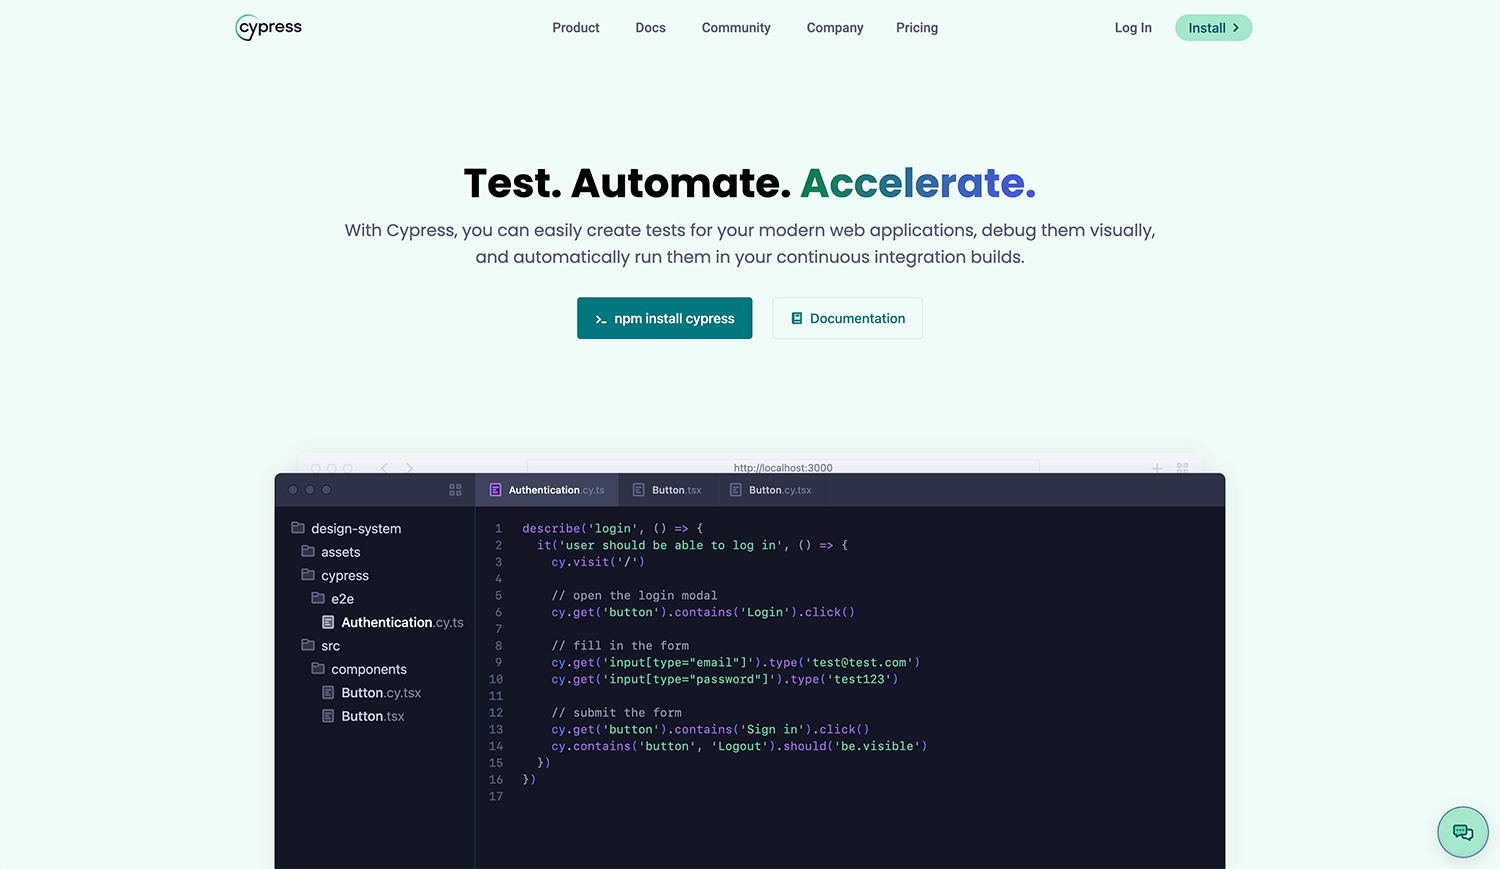Click line number 17 in editor
1500x869 pixels.
496,796
